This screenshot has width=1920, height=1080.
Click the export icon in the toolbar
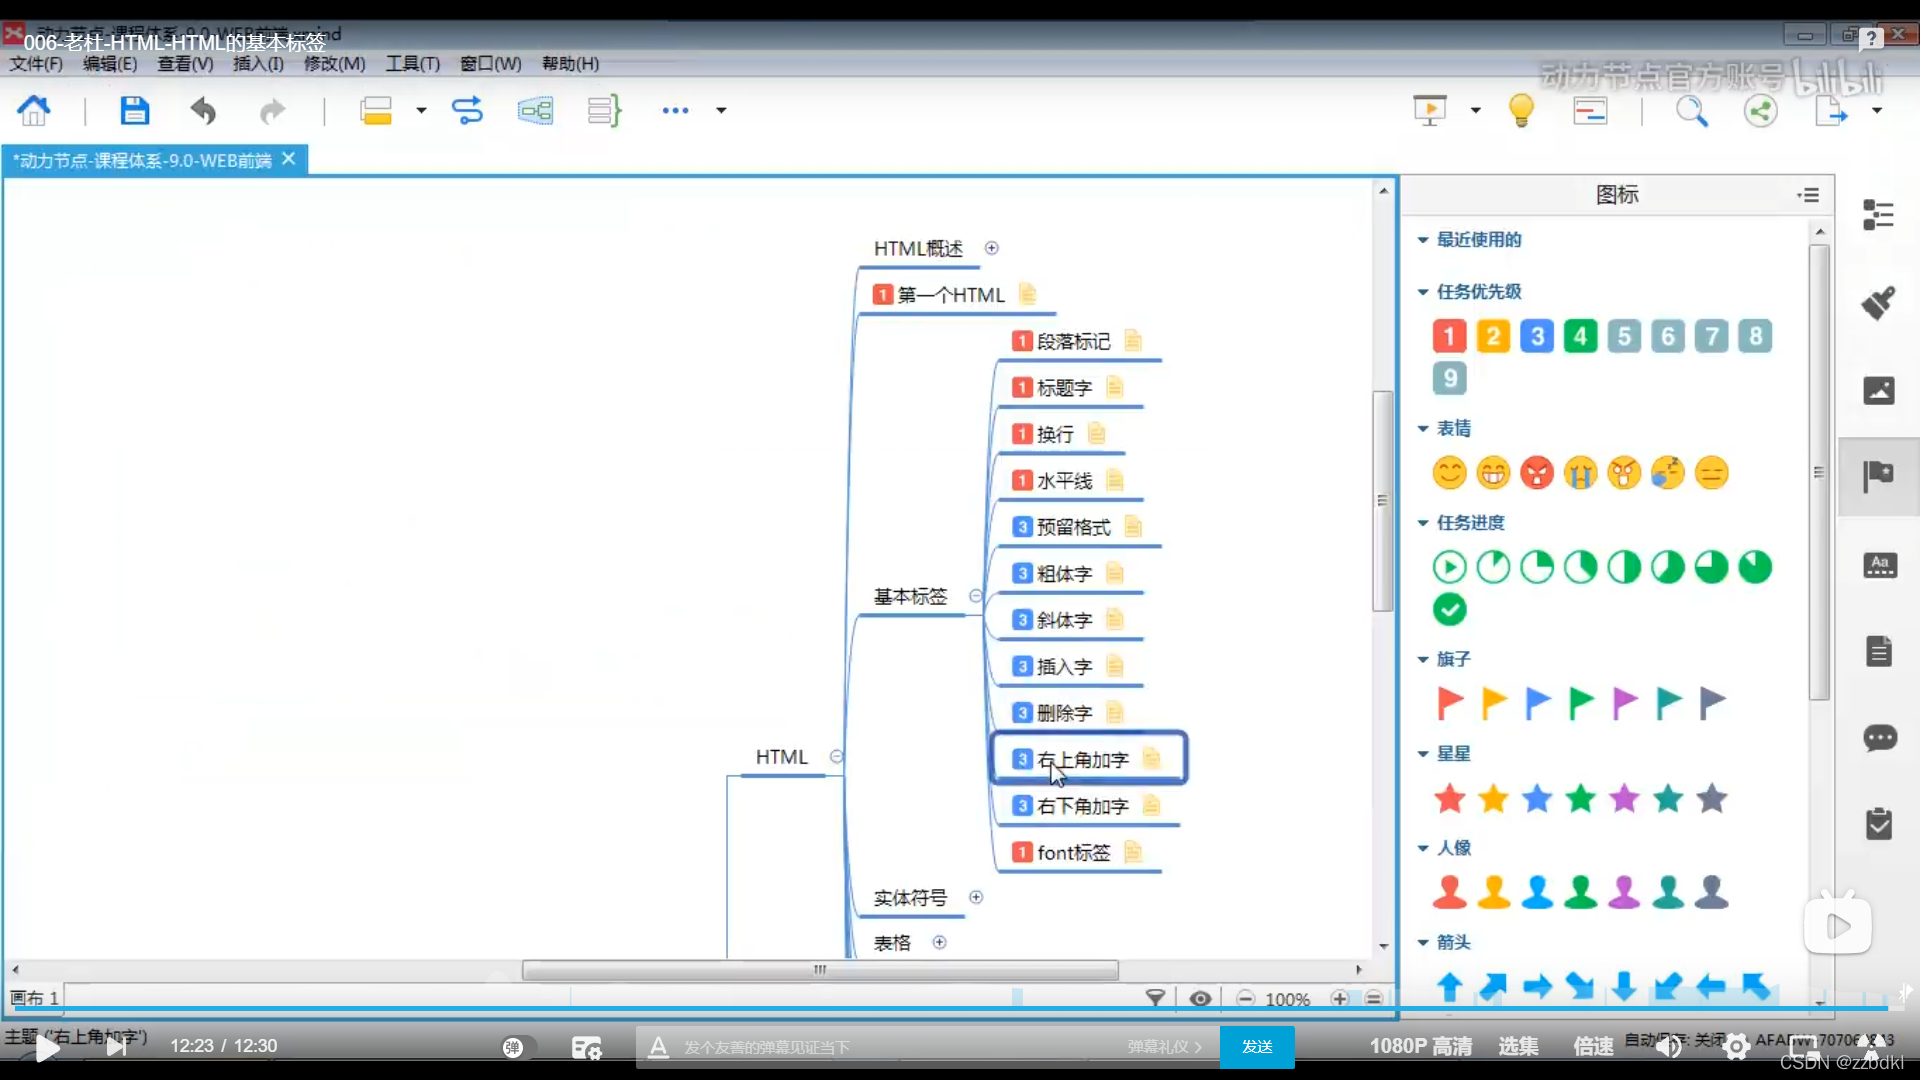[1830, 110]
